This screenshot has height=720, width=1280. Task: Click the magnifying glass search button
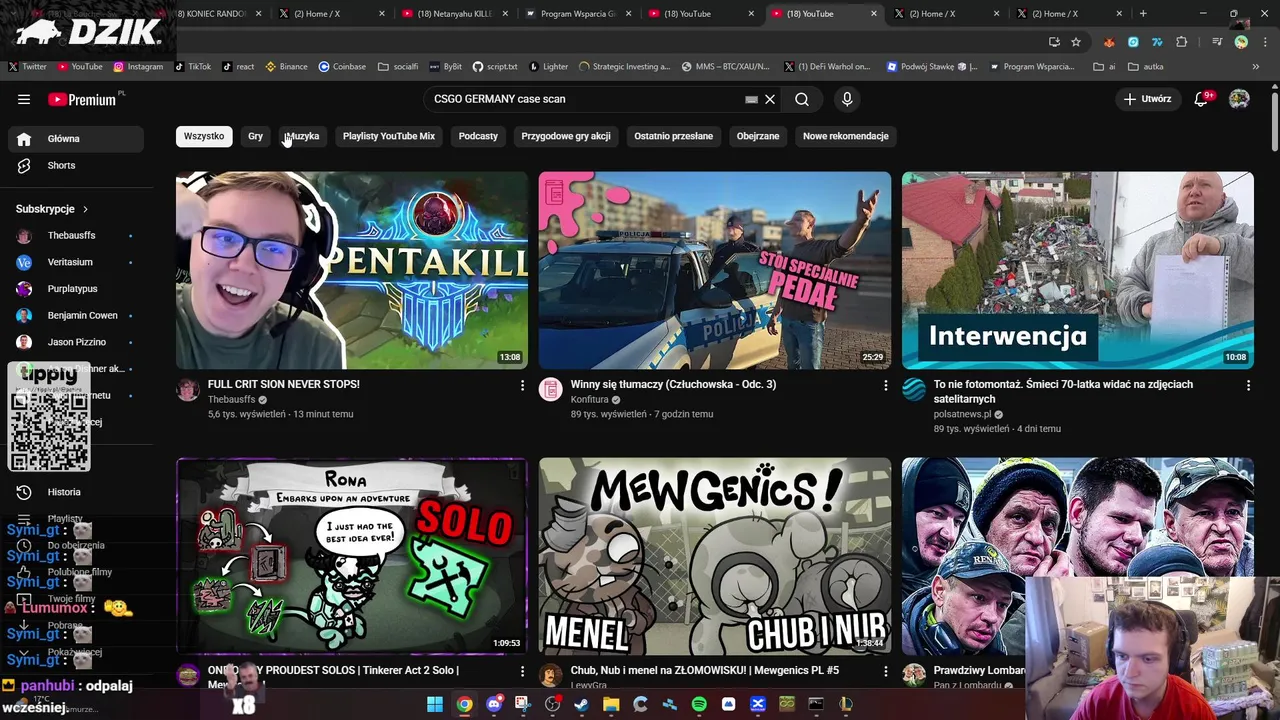point(802,99)
